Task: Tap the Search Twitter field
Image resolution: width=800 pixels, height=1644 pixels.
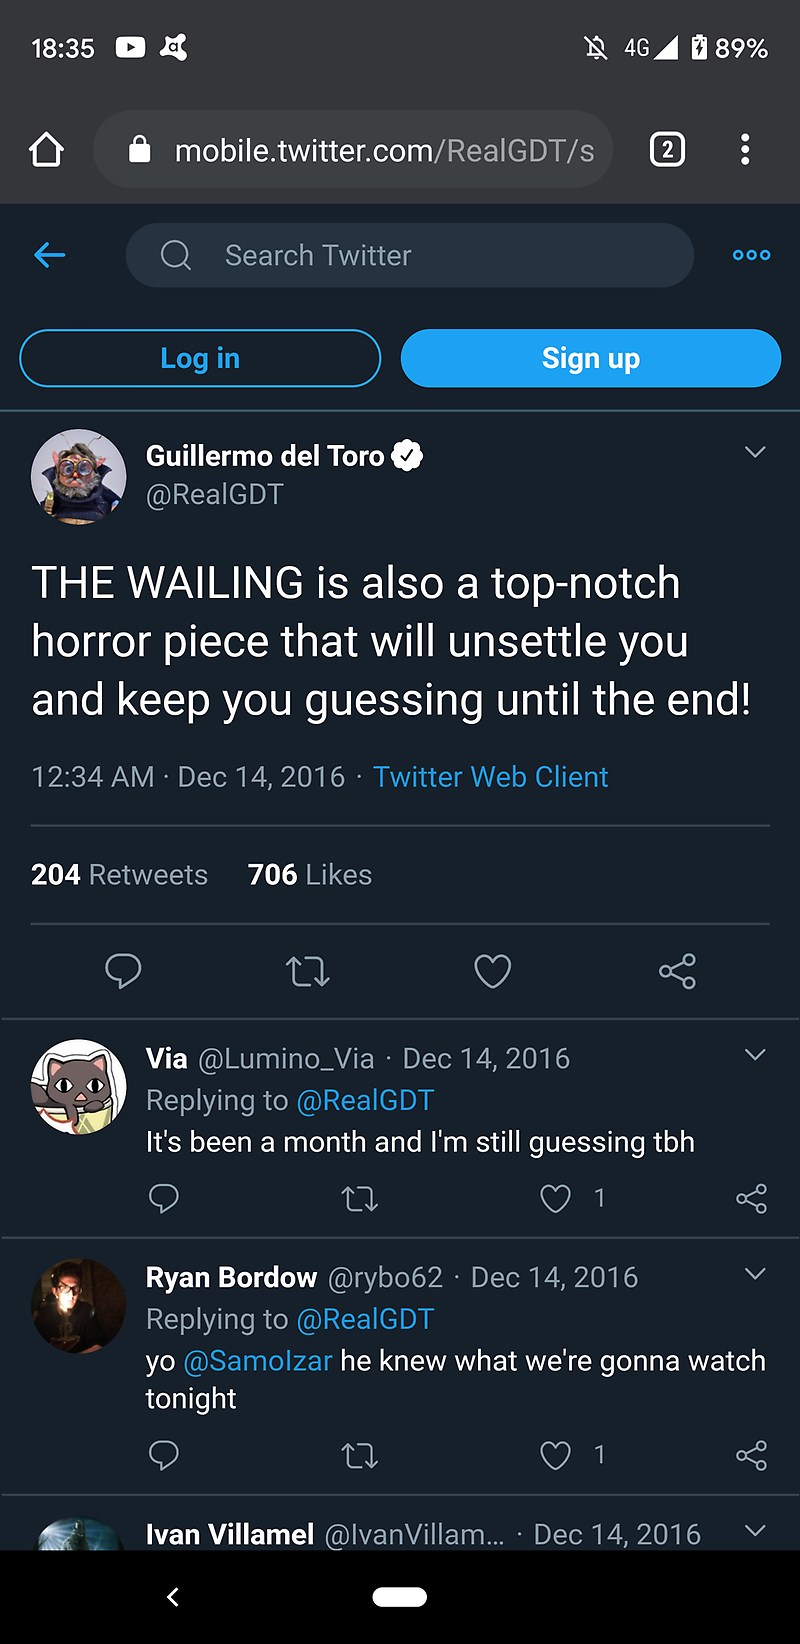Action: click(410, 255)
